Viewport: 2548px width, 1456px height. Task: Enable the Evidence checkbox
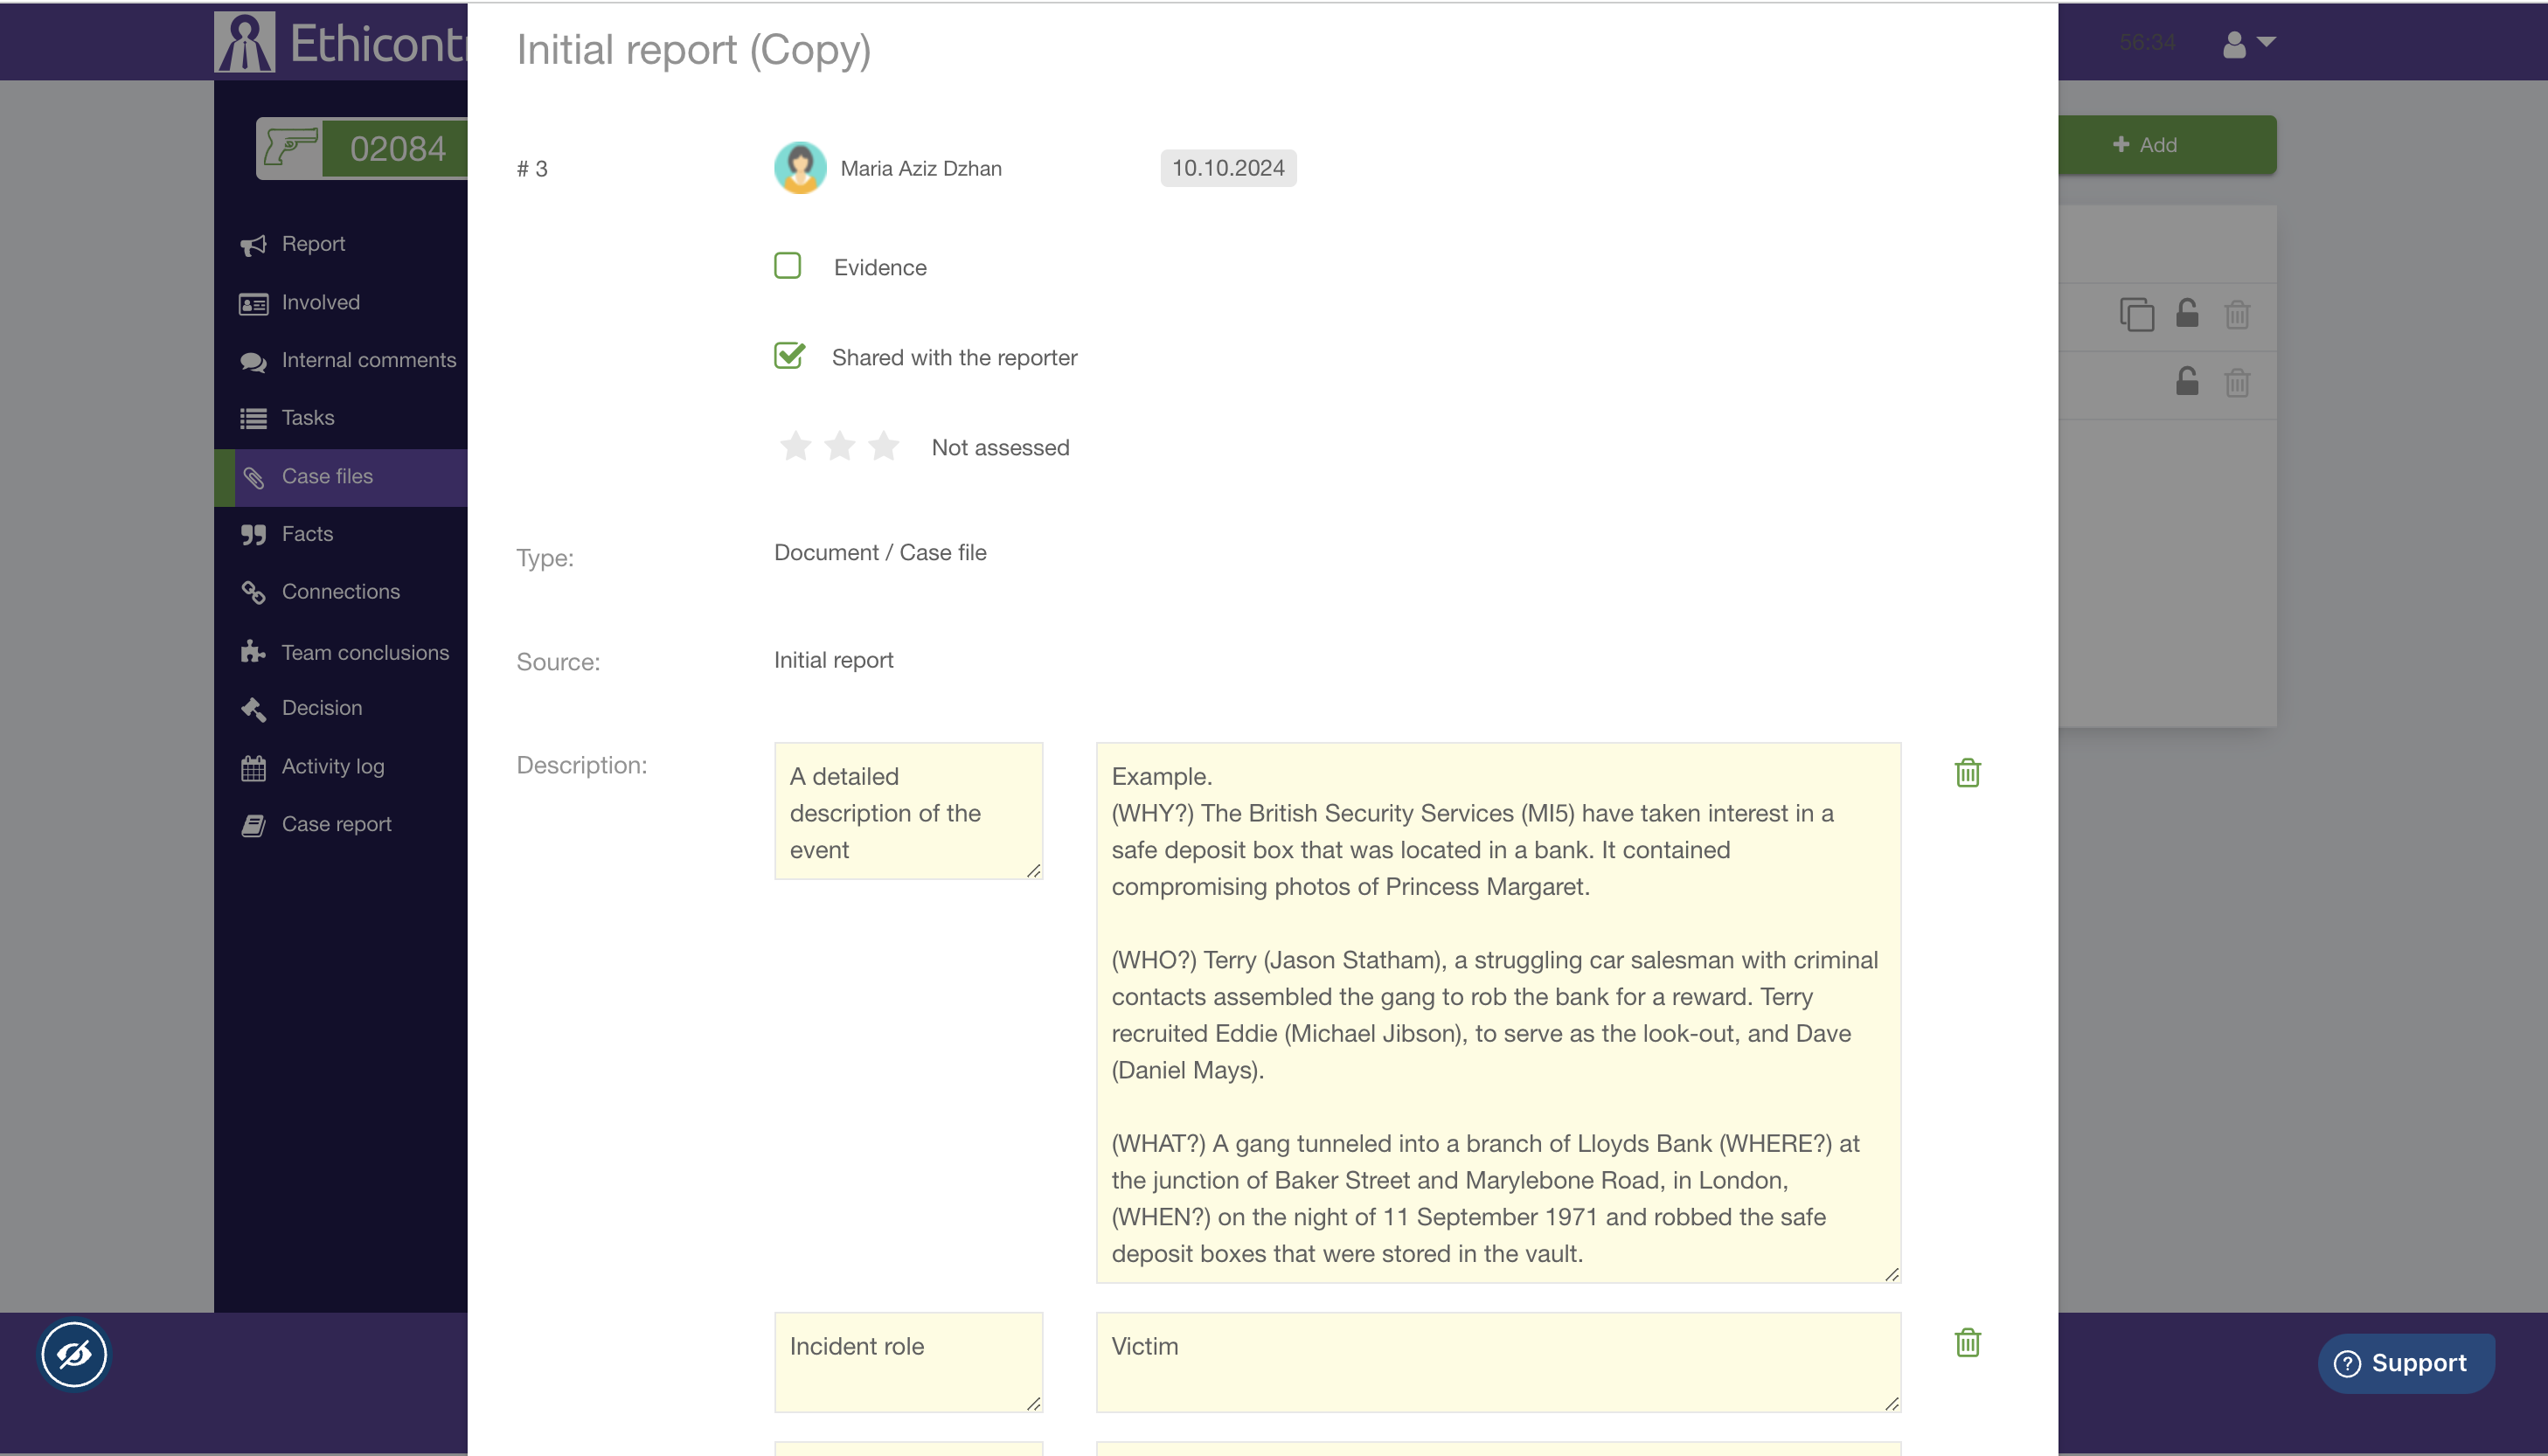pos(788,266)
